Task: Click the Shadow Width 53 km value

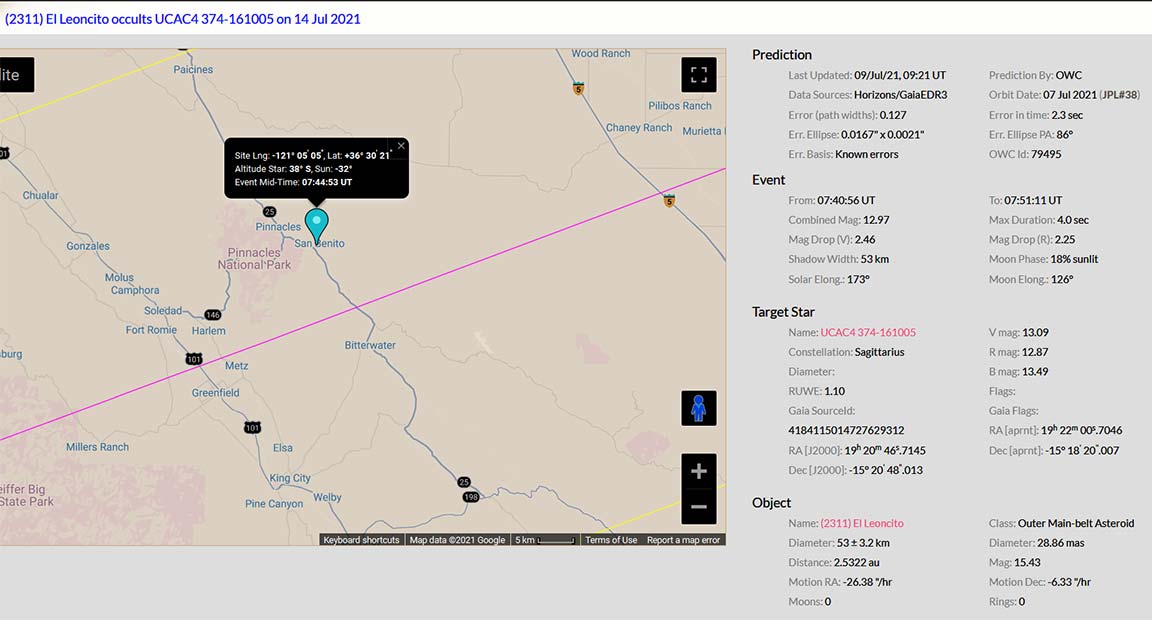Action: 875,259
